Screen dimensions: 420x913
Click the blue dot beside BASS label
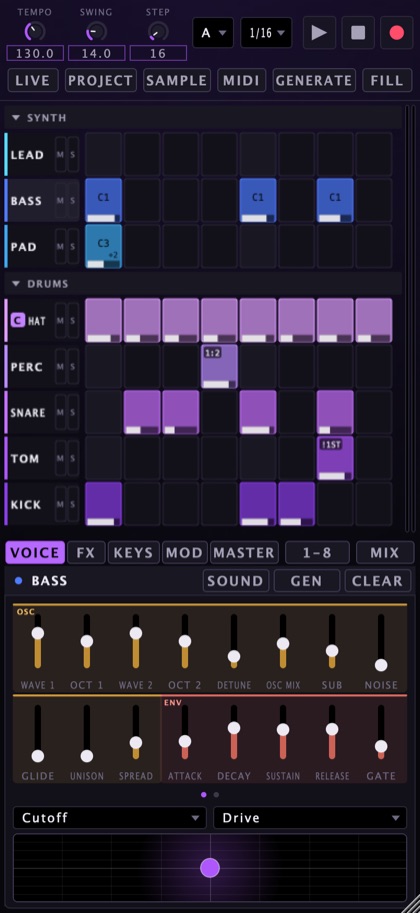[19, 581]
